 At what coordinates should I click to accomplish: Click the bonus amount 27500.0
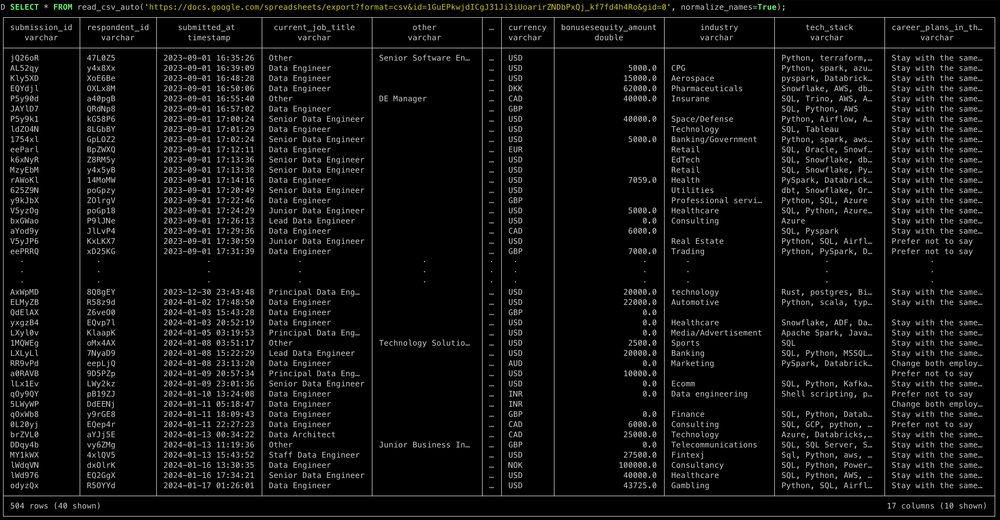click(640, 456)
